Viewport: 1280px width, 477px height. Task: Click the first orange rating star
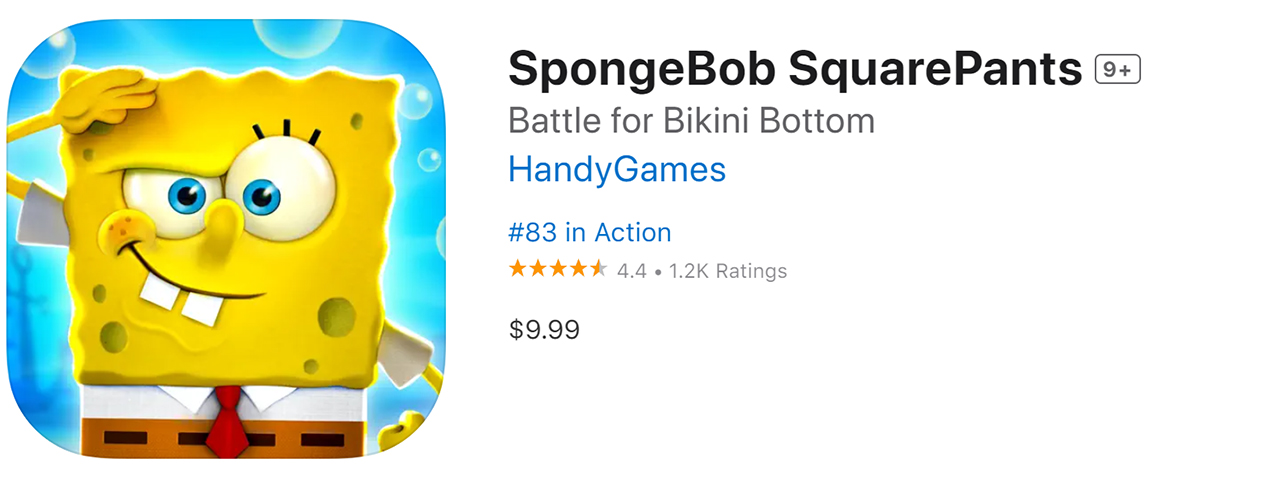(518, 269)
